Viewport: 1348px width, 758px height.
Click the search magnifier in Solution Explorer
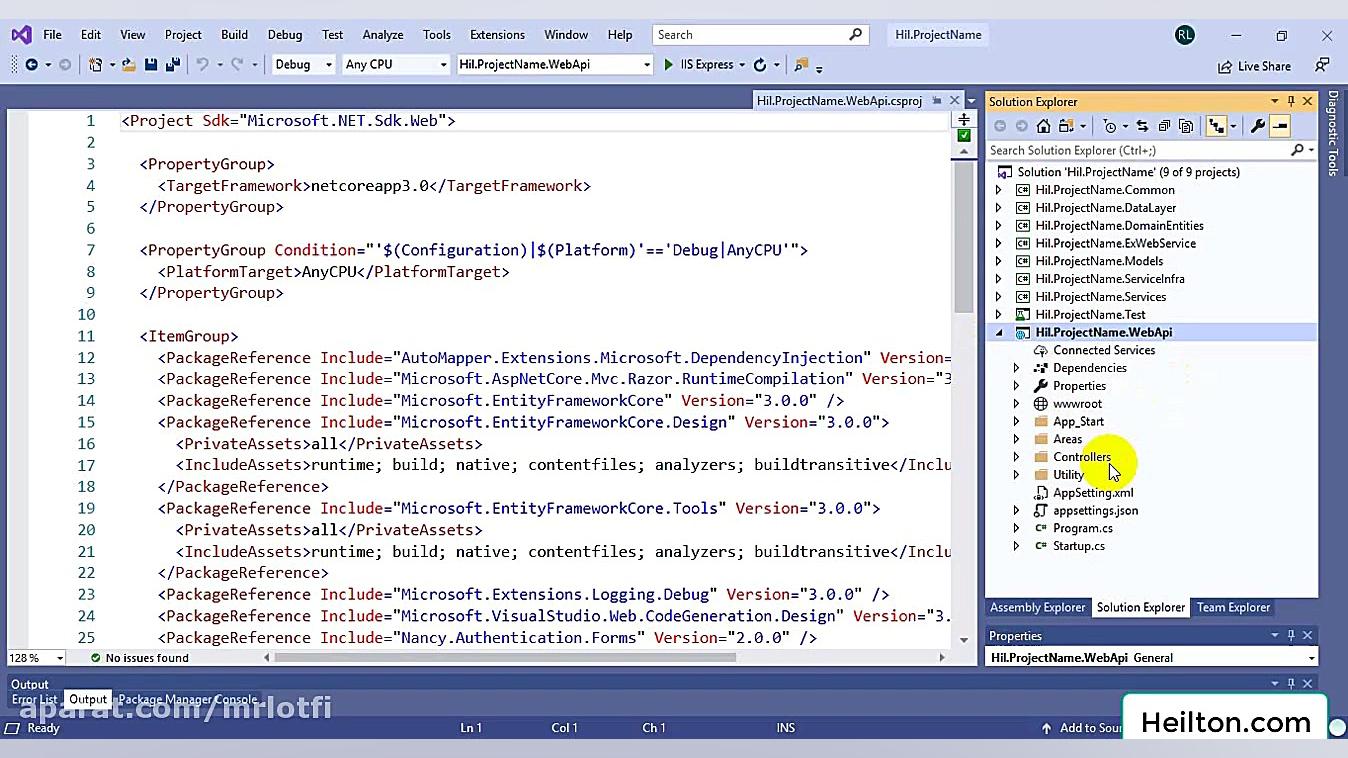[1298, 150]
